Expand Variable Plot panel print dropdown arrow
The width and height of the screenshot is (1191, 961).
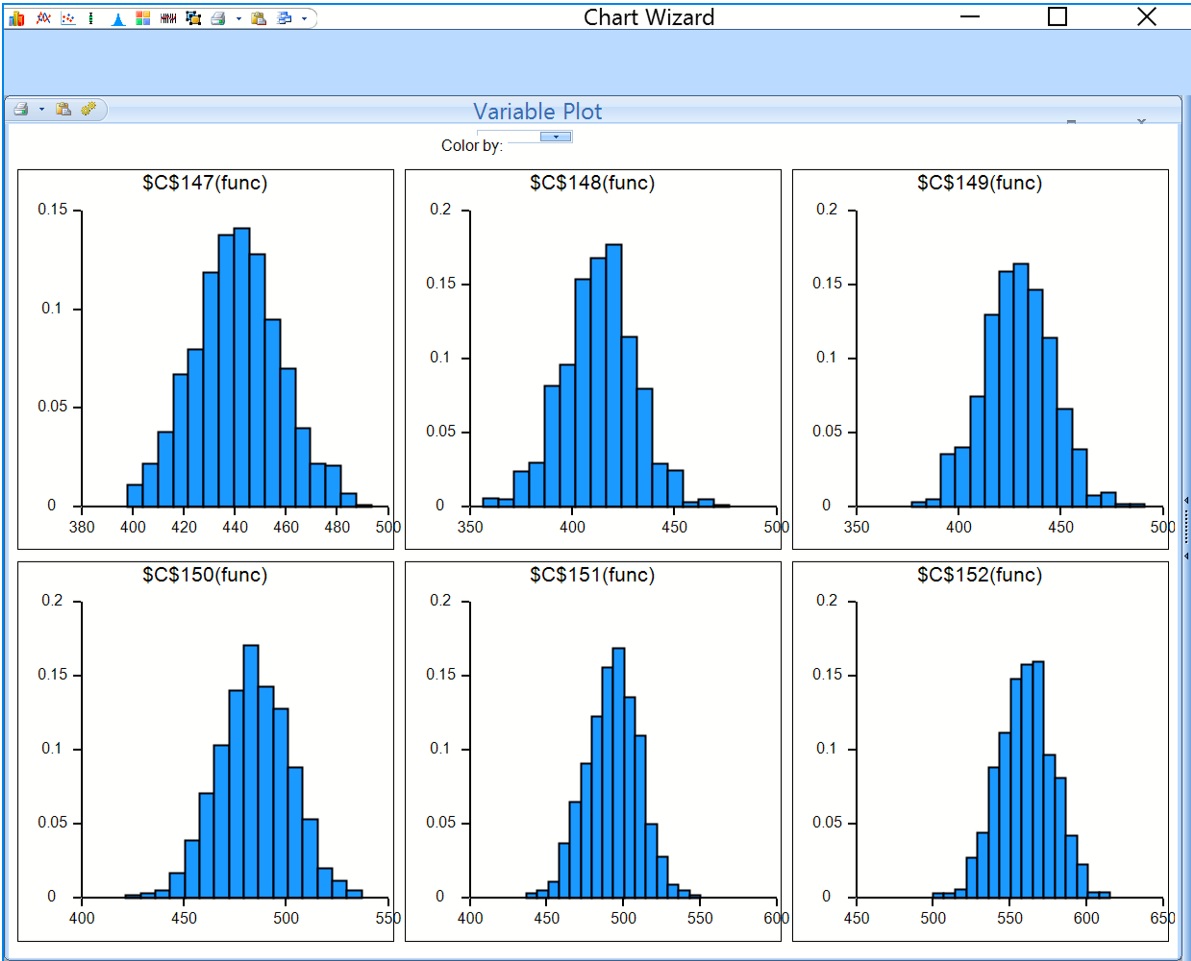[41, 109]
